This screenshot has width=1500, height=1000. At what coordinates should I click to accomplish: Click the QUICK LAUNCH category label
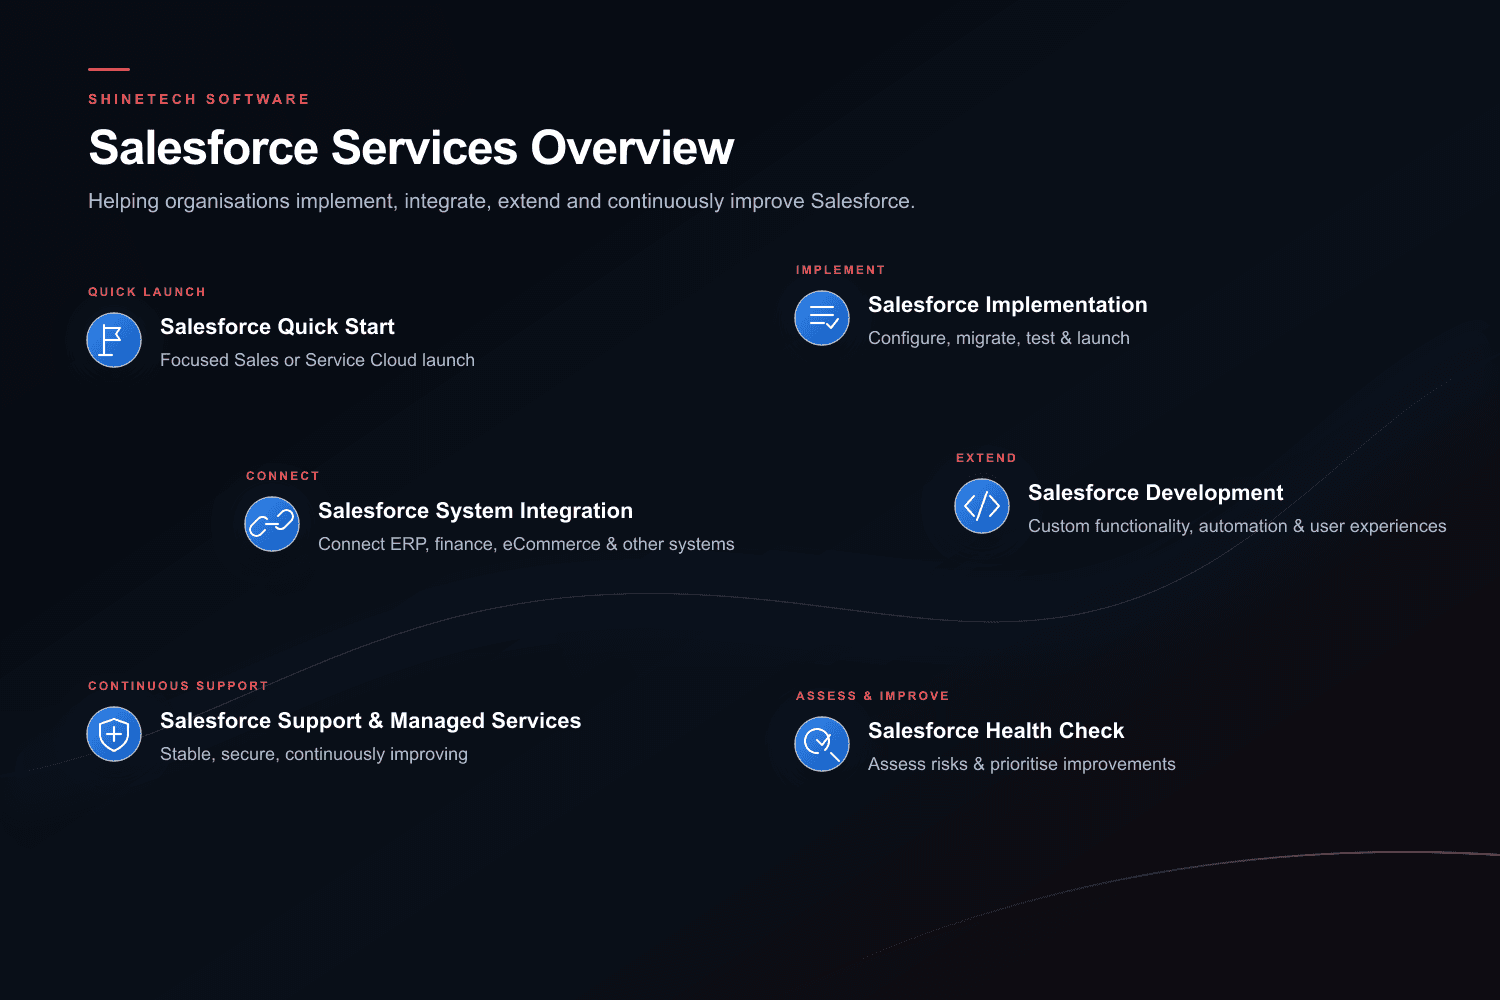(147, 292)
